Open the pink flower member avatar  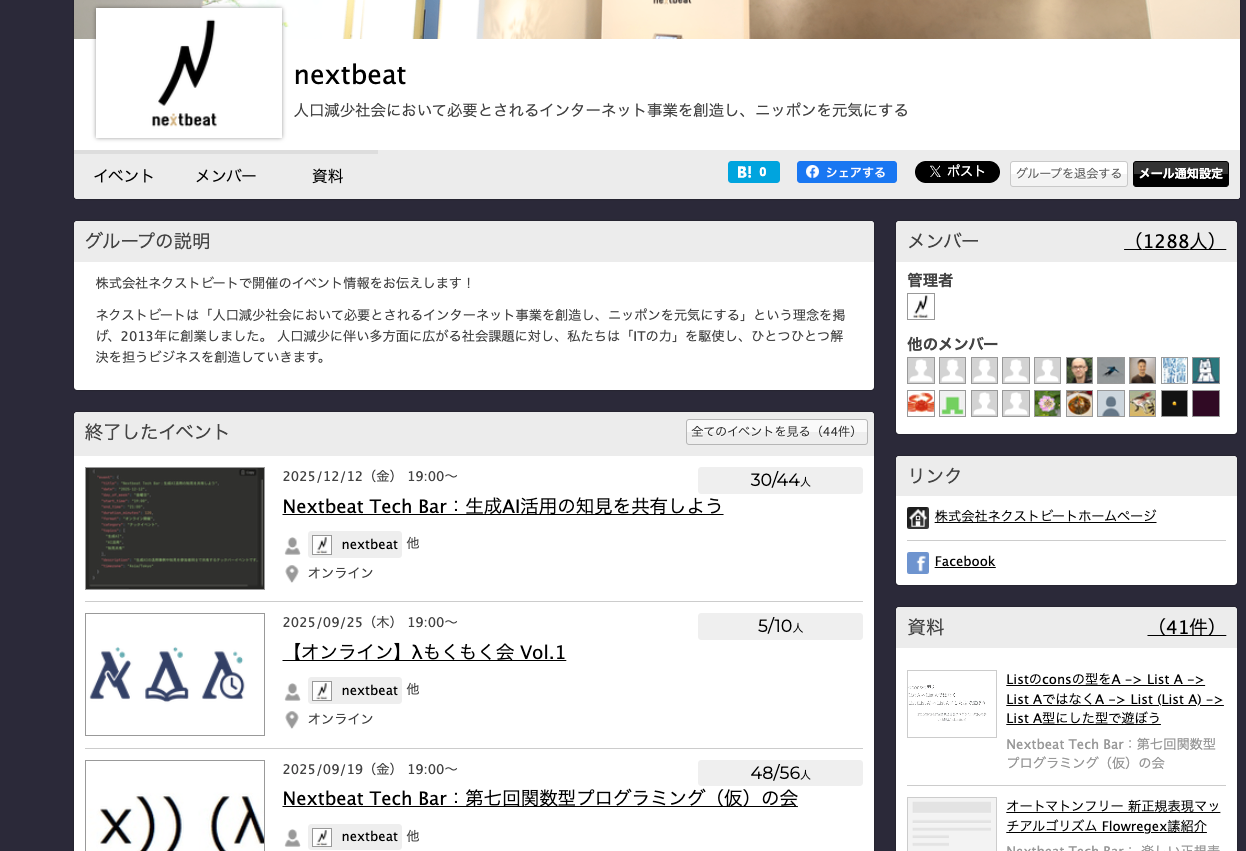tap(1048, 403)
